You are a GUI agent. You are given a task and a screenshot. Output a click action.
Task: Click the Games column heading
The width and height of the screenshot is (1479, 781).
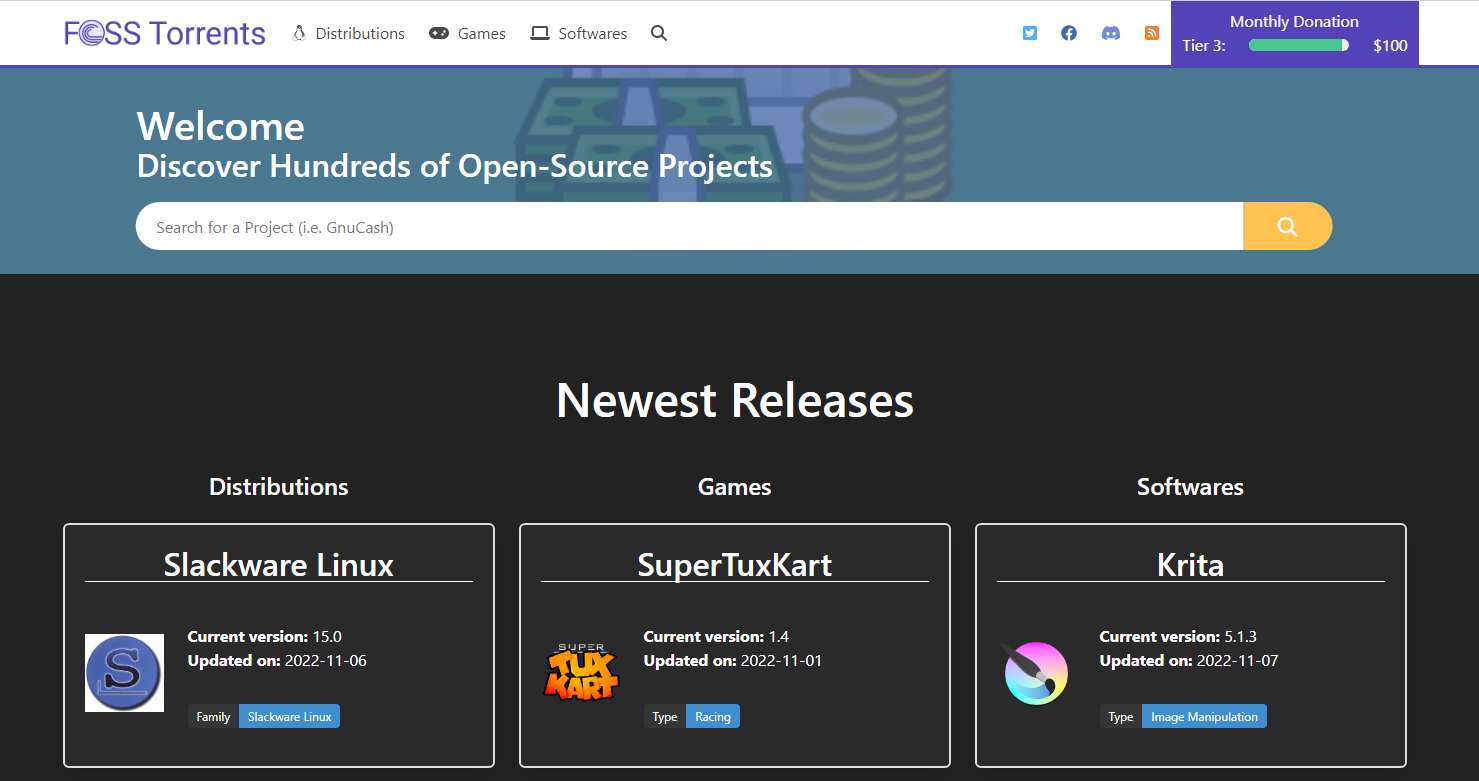point(735,487)
